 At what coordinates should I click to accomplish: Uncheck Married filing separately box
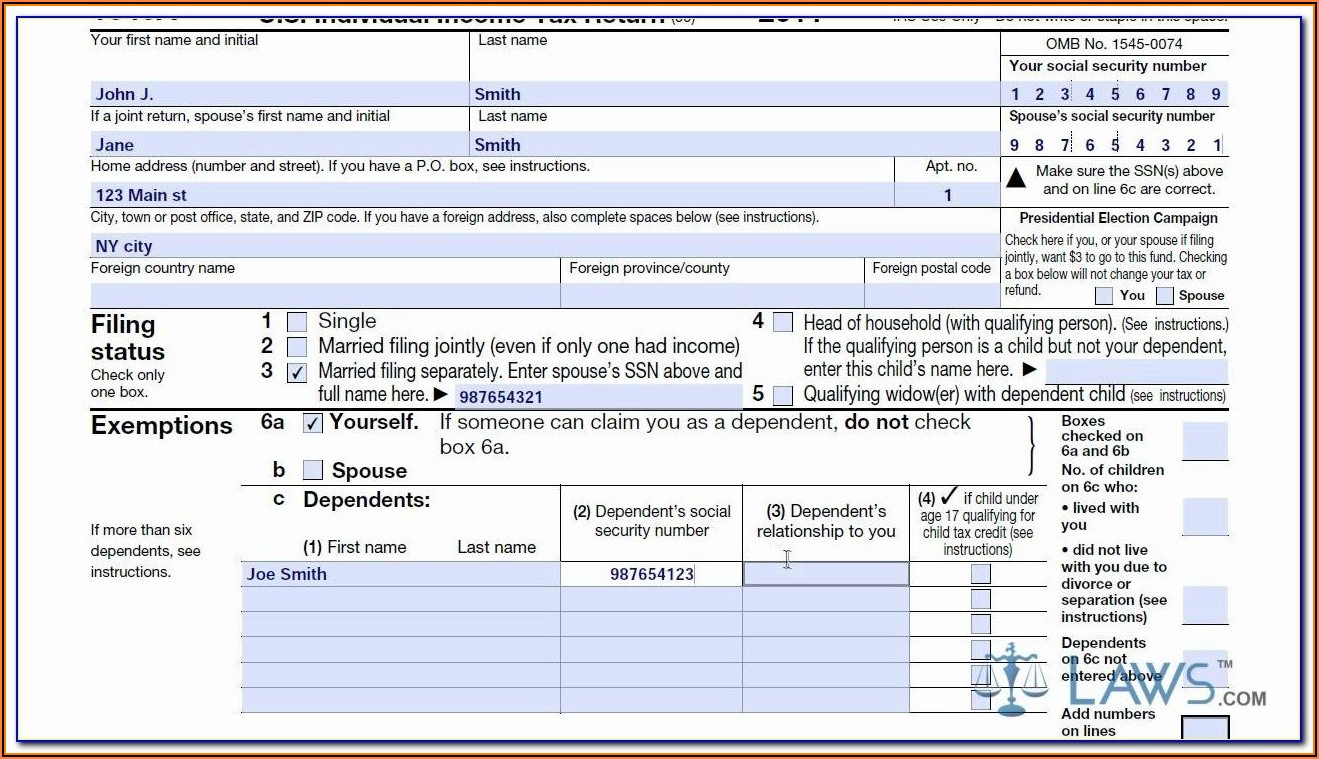coord(297,372)
